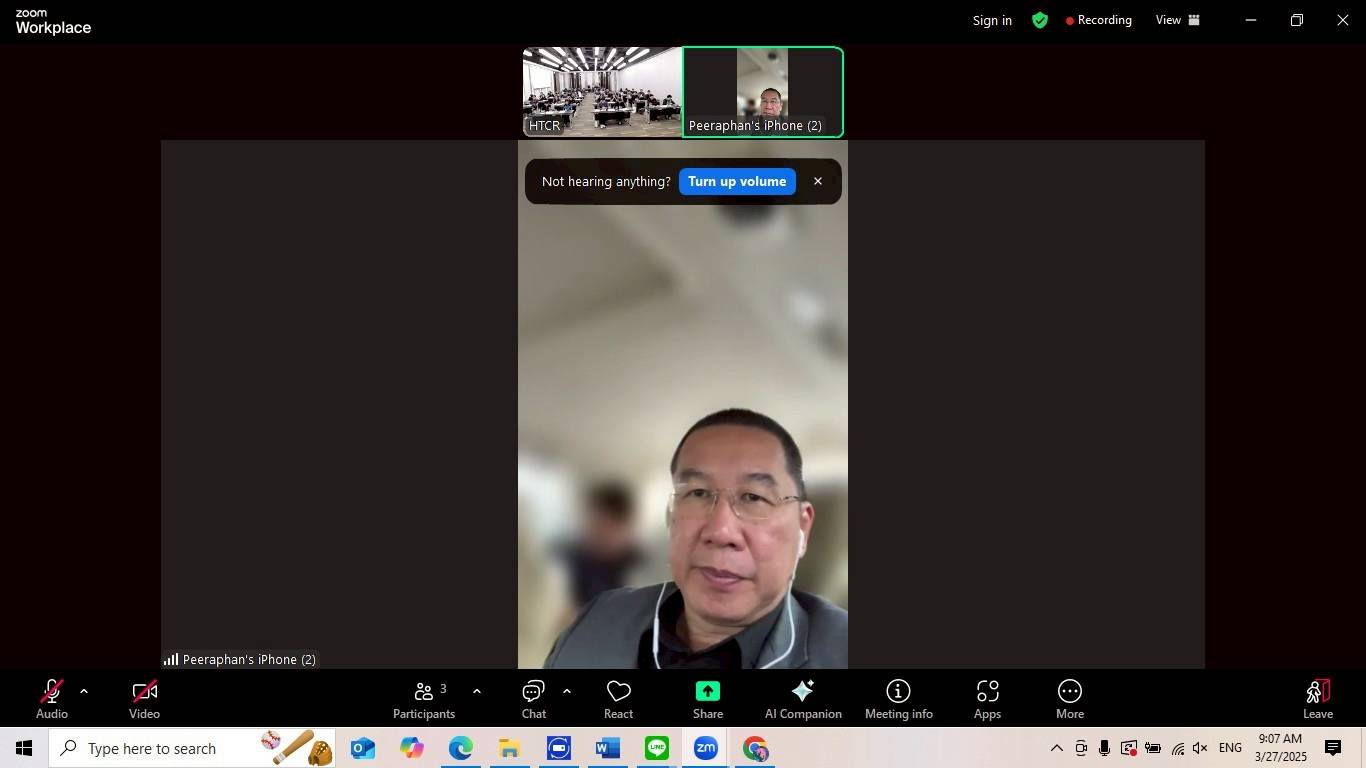Screen dimensions: 1366x768
Task: Open the React emoji panel
Action: [618, 698]
